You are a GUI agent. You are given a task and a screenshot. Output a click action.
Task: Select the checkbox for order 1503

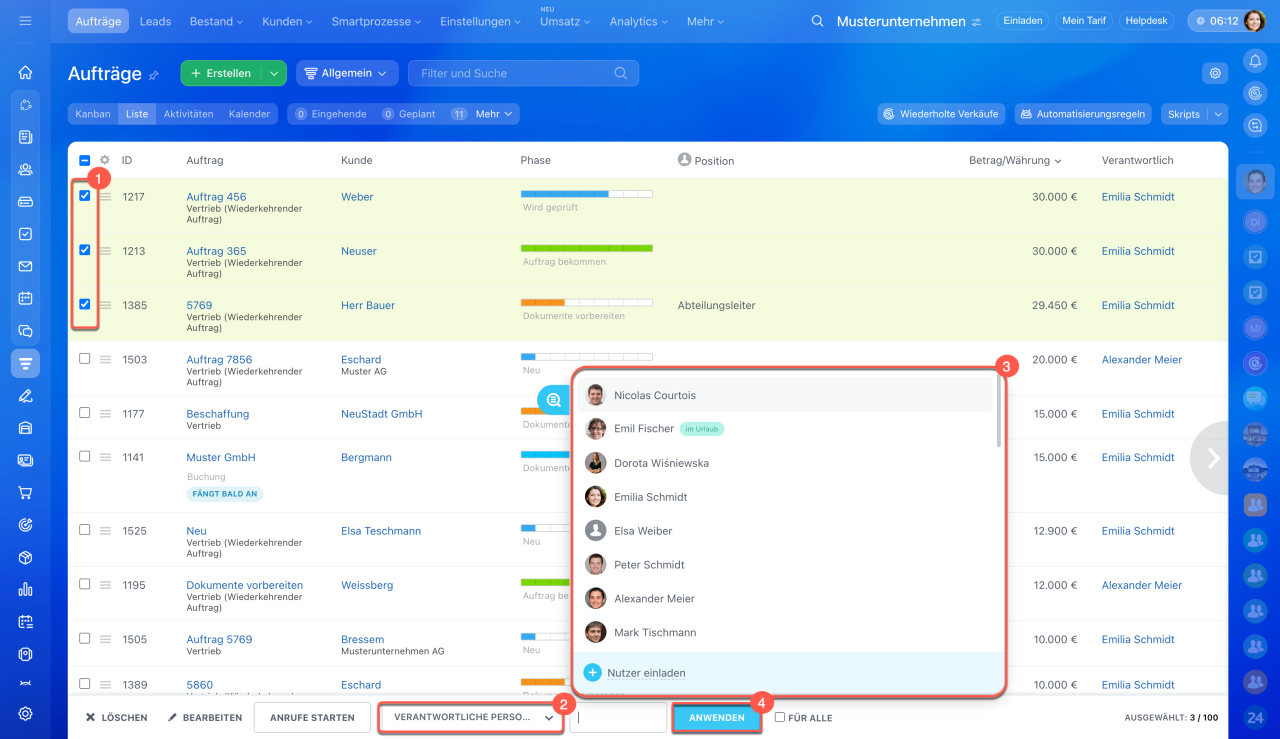coord(85,359)
